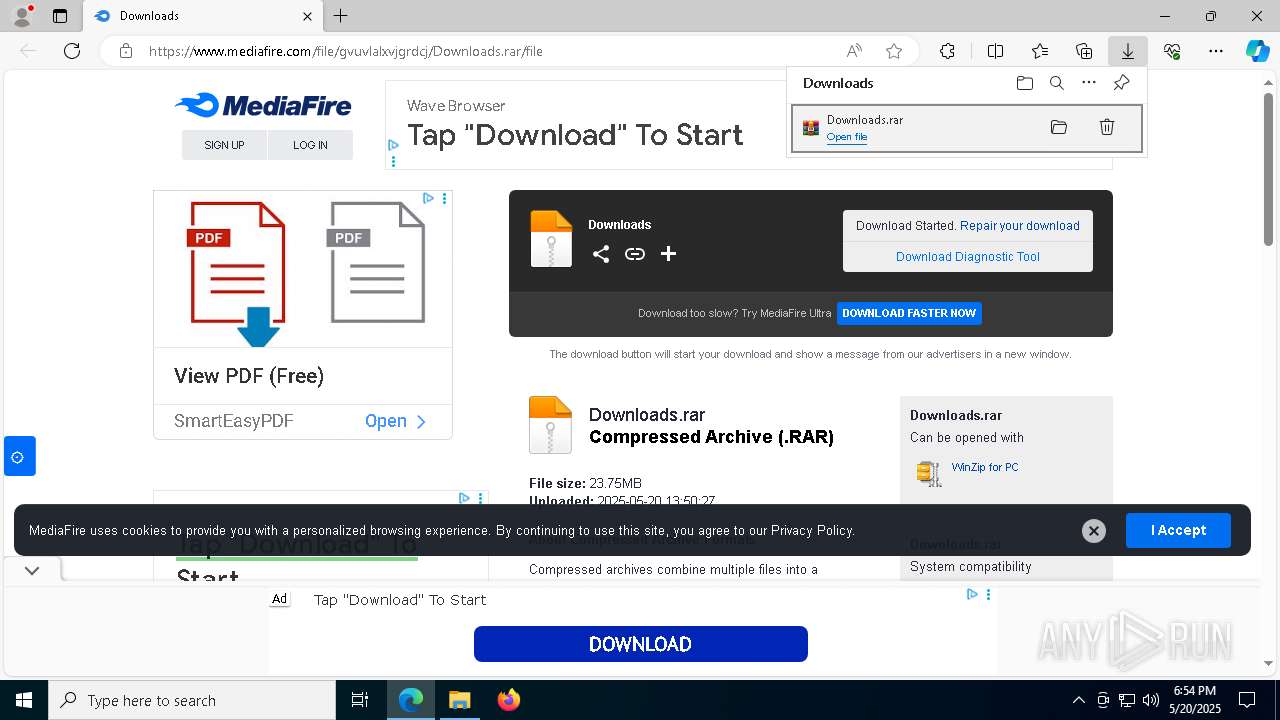Show Downloads.rar in folder
Viewport: 1280px width, 720px height.
pyautogui.click(x=1059, y=127)
